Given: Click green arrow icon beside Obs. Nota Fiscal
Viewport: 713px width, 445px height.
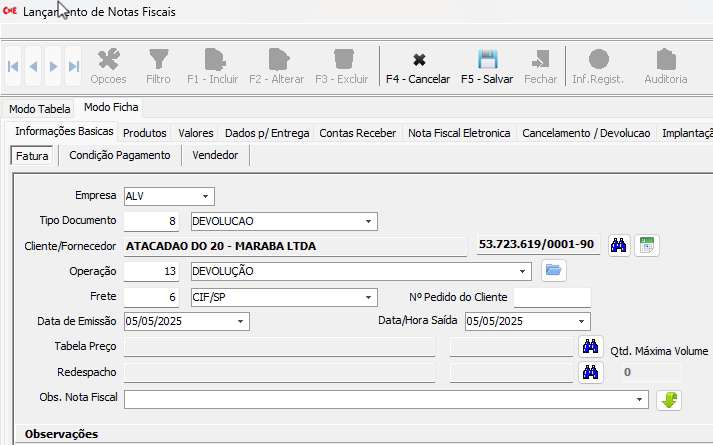Looking at the screenshot, I should [668, 399].
